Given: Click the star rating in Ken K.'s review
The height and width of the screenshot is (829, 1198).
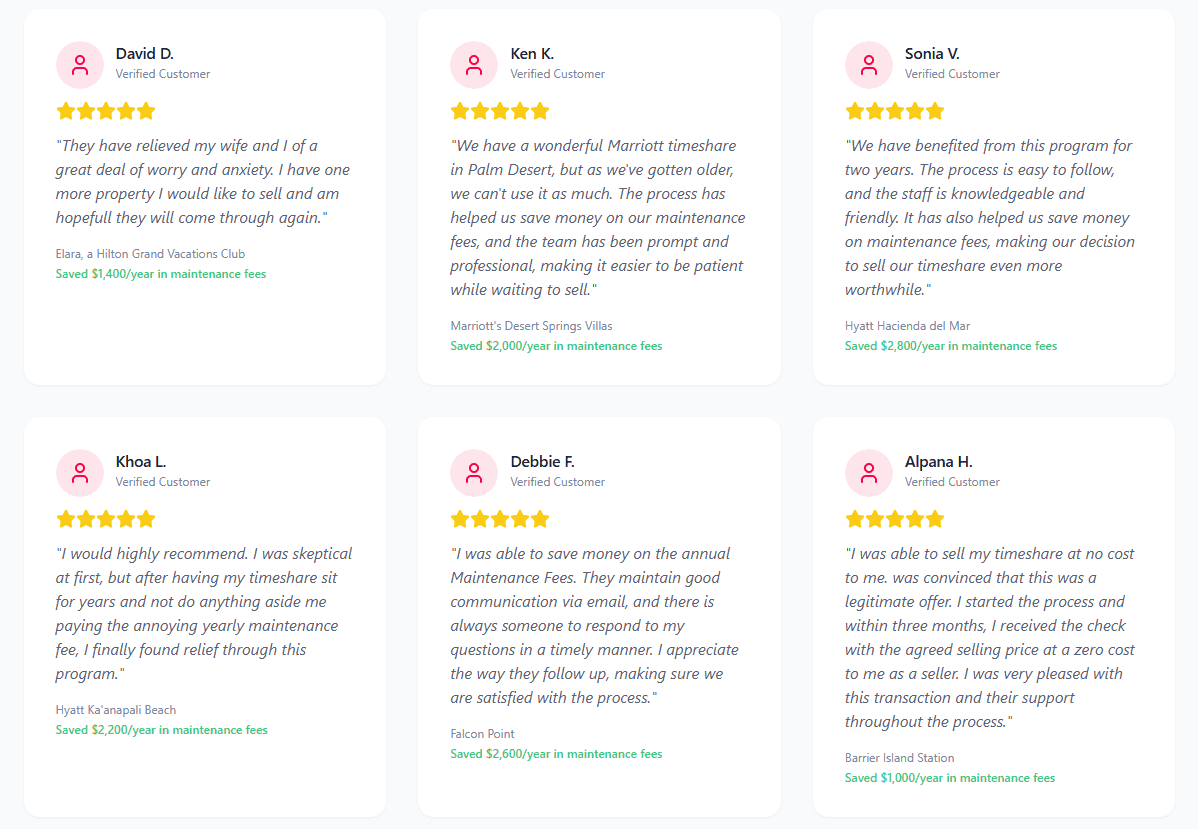Looking at the screenshot, I should tap(500, 111).
